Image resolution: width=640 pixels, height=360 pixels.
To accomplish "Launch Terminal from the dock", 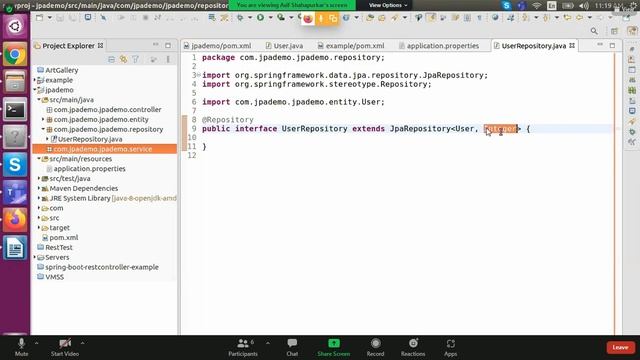I will coord(15,109).
